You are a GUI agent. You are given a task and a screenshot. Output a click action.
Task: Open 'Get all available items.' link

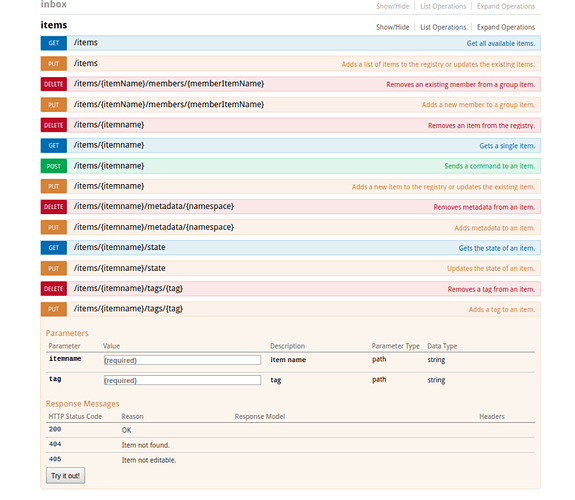click(501, 43)
